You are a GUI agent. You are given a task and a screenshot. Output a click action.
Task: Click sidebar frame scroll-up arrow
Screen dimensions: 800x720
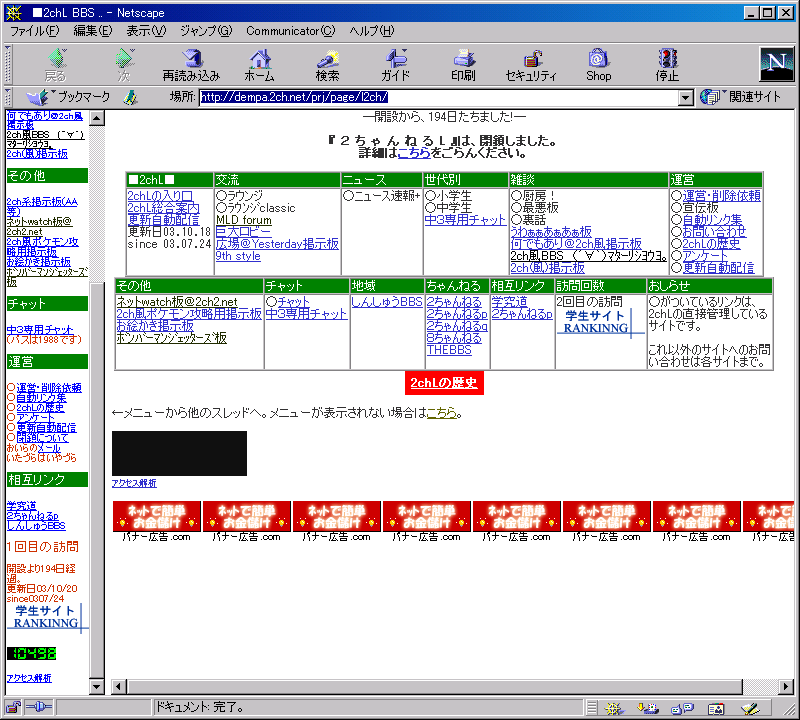point(96,119)
